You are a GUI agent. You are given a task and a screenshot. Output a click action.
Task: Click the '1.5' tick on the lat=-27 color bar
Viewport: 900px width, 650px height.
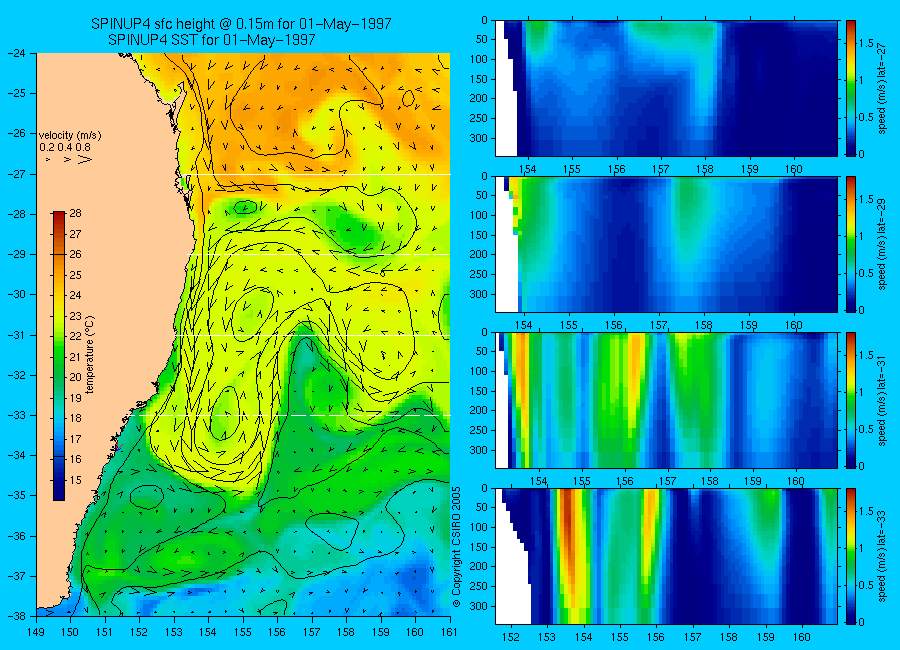[866, 43]
